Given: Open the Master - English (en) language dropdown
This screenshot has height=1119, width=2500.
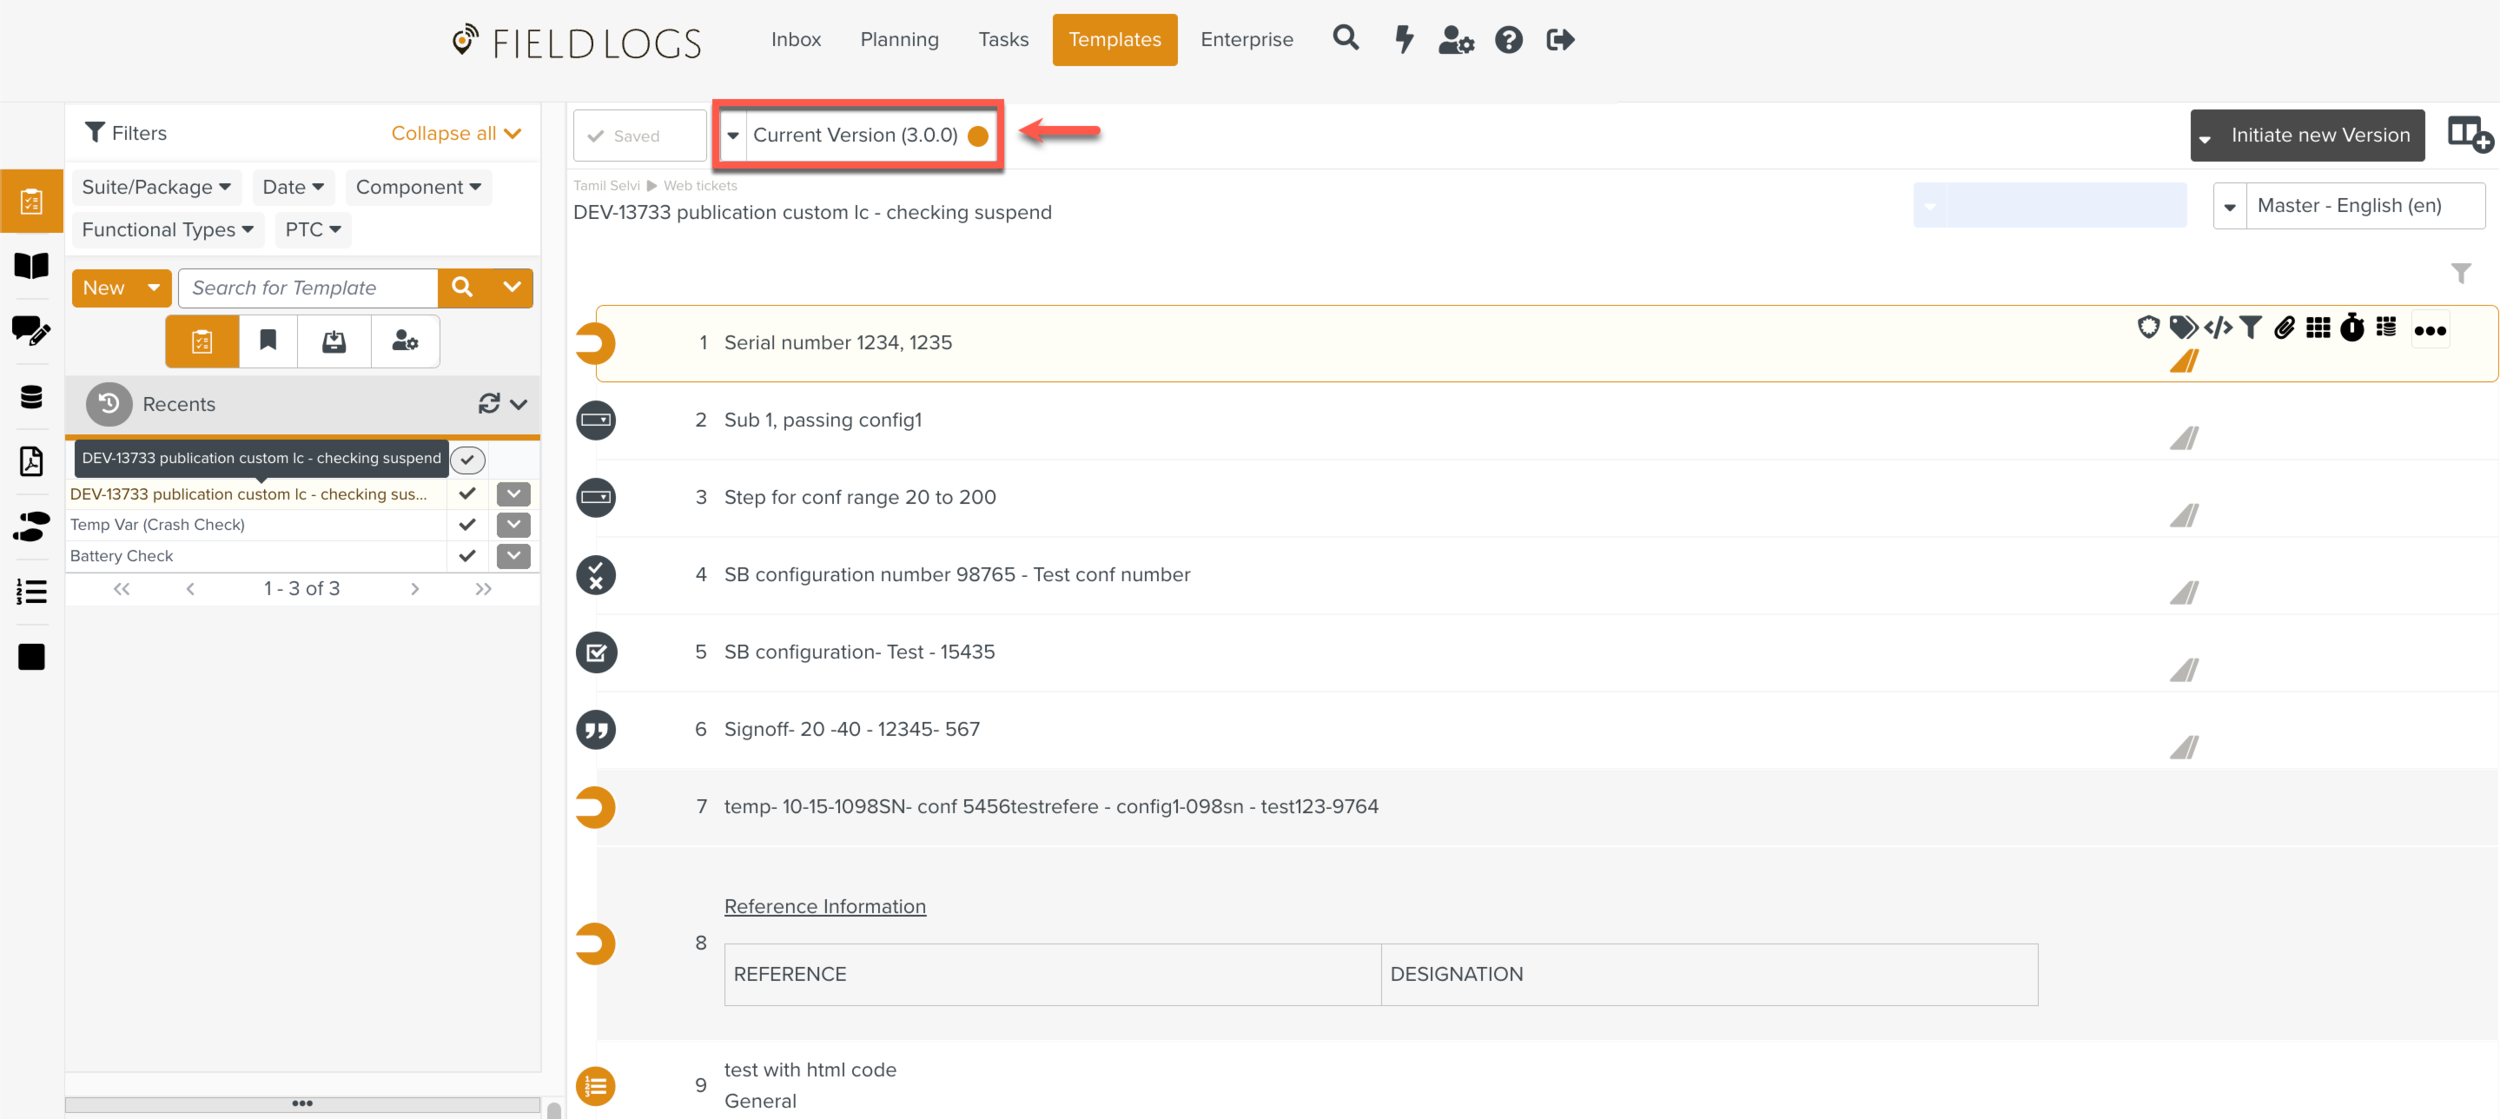Looking at the screenshot, I should [2230, 206].
